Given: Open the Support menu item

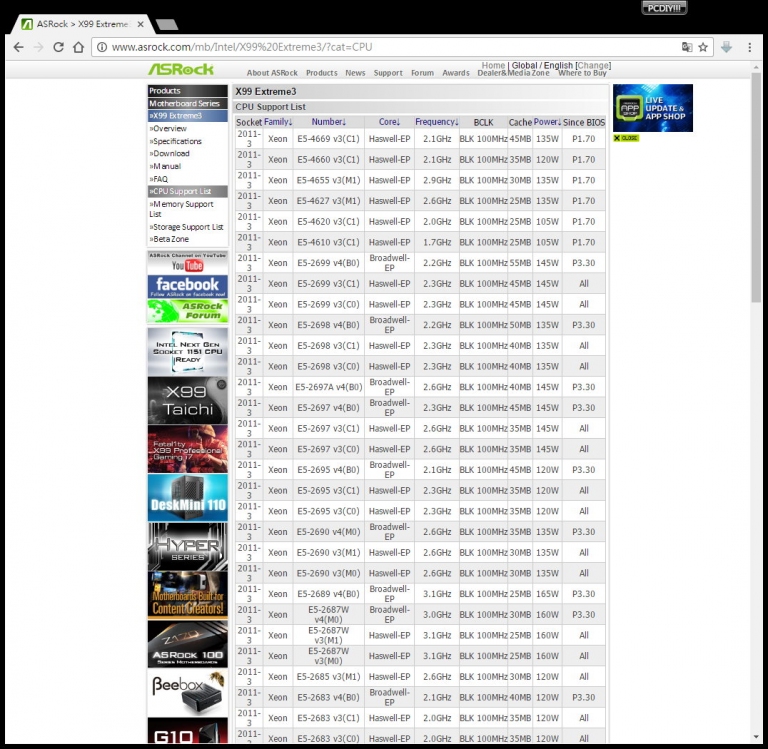Looking at the screenshot, I should click(388, 73).
